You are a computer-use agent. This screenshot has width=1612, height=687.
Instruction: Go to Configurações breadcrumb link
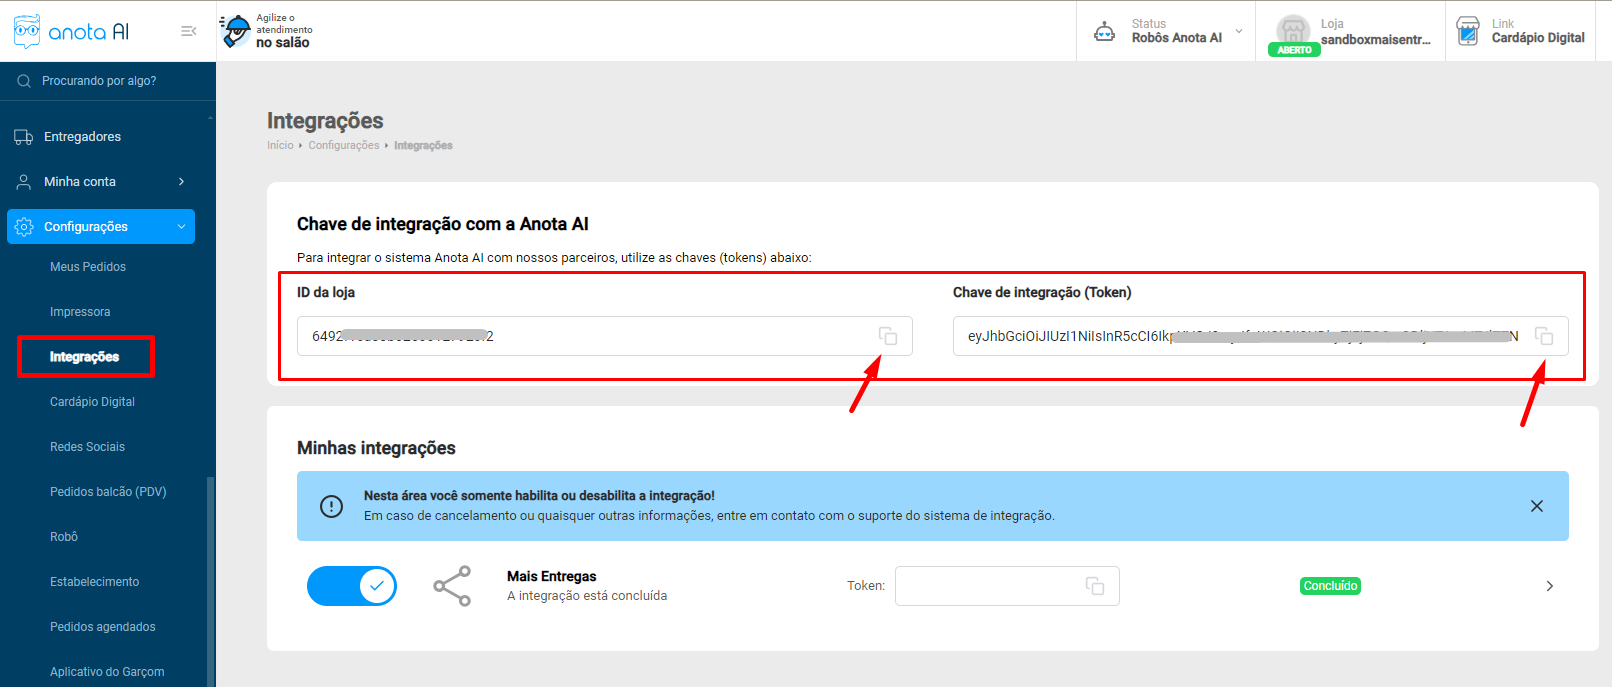coord(344,146)
